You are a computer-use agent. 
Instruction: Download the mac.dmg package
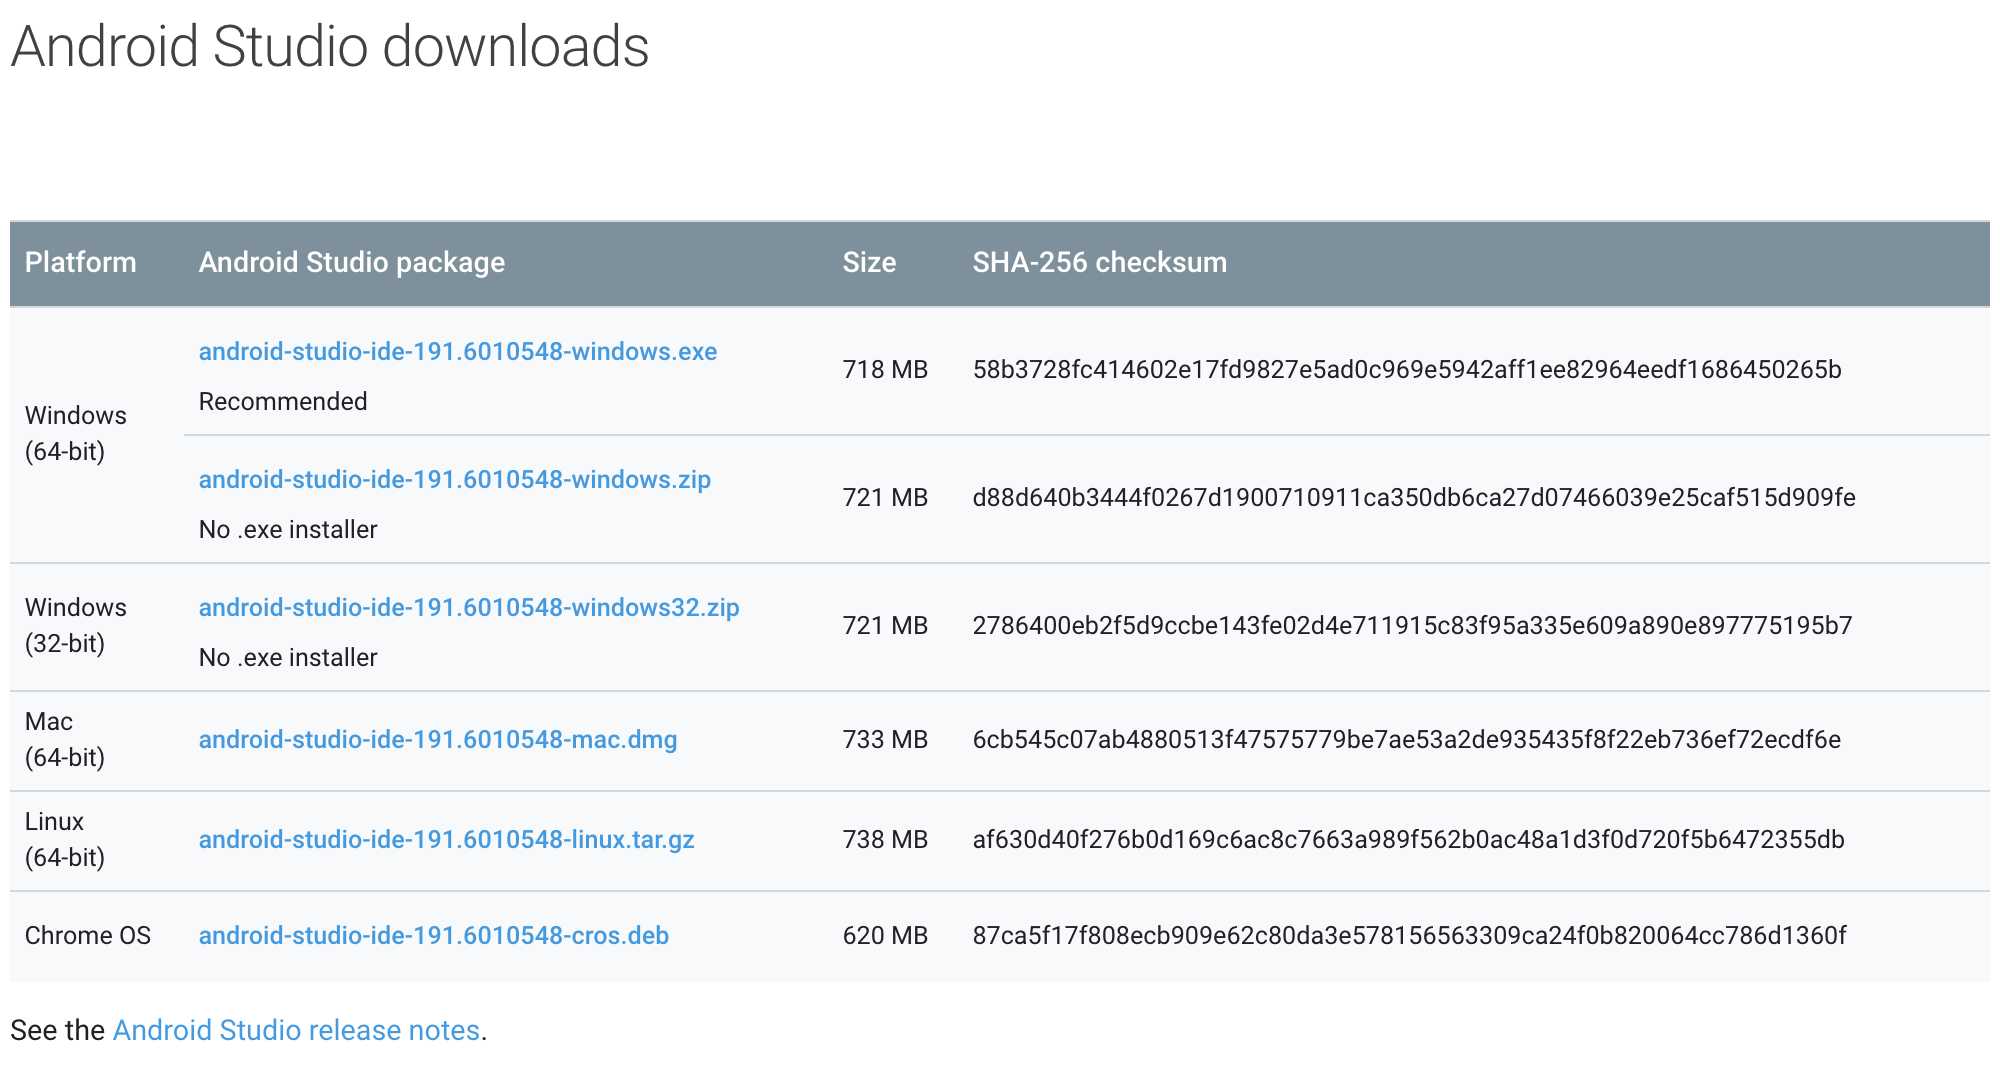pyautogui.click(x=438, y=740)
